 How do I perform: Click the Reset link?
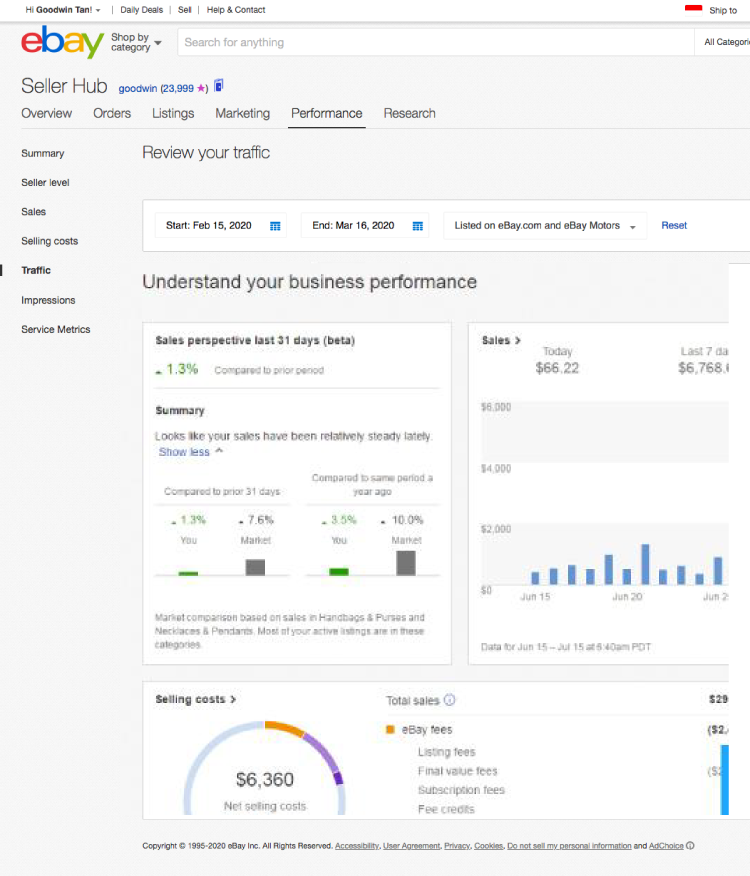click(x=674, y=225)
